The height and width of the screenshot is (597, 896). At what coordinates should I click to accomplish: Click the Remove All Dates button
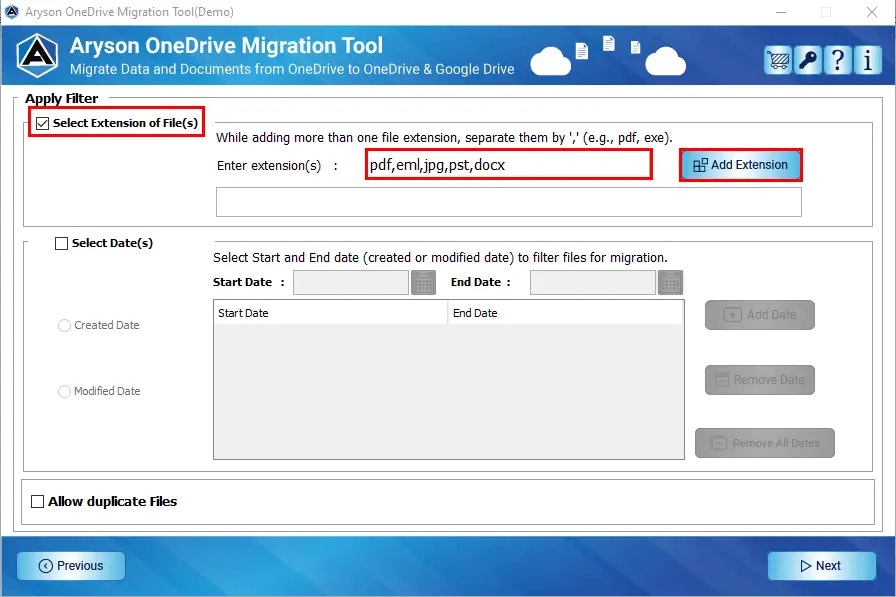coord(765,443)
